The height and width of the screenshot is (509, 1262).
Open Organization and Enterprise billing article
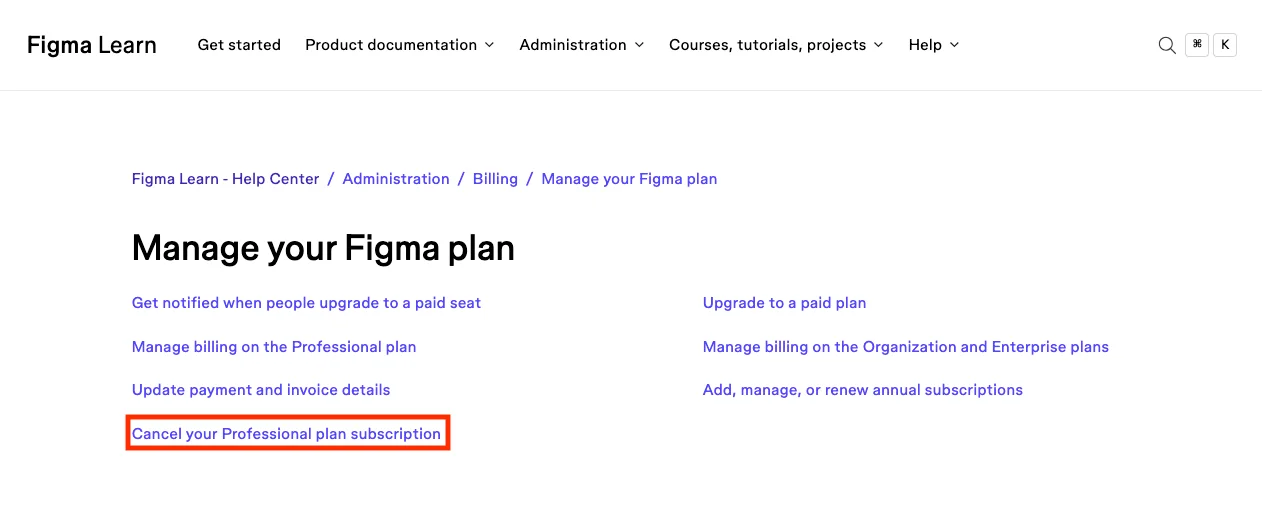coord(905,347)
